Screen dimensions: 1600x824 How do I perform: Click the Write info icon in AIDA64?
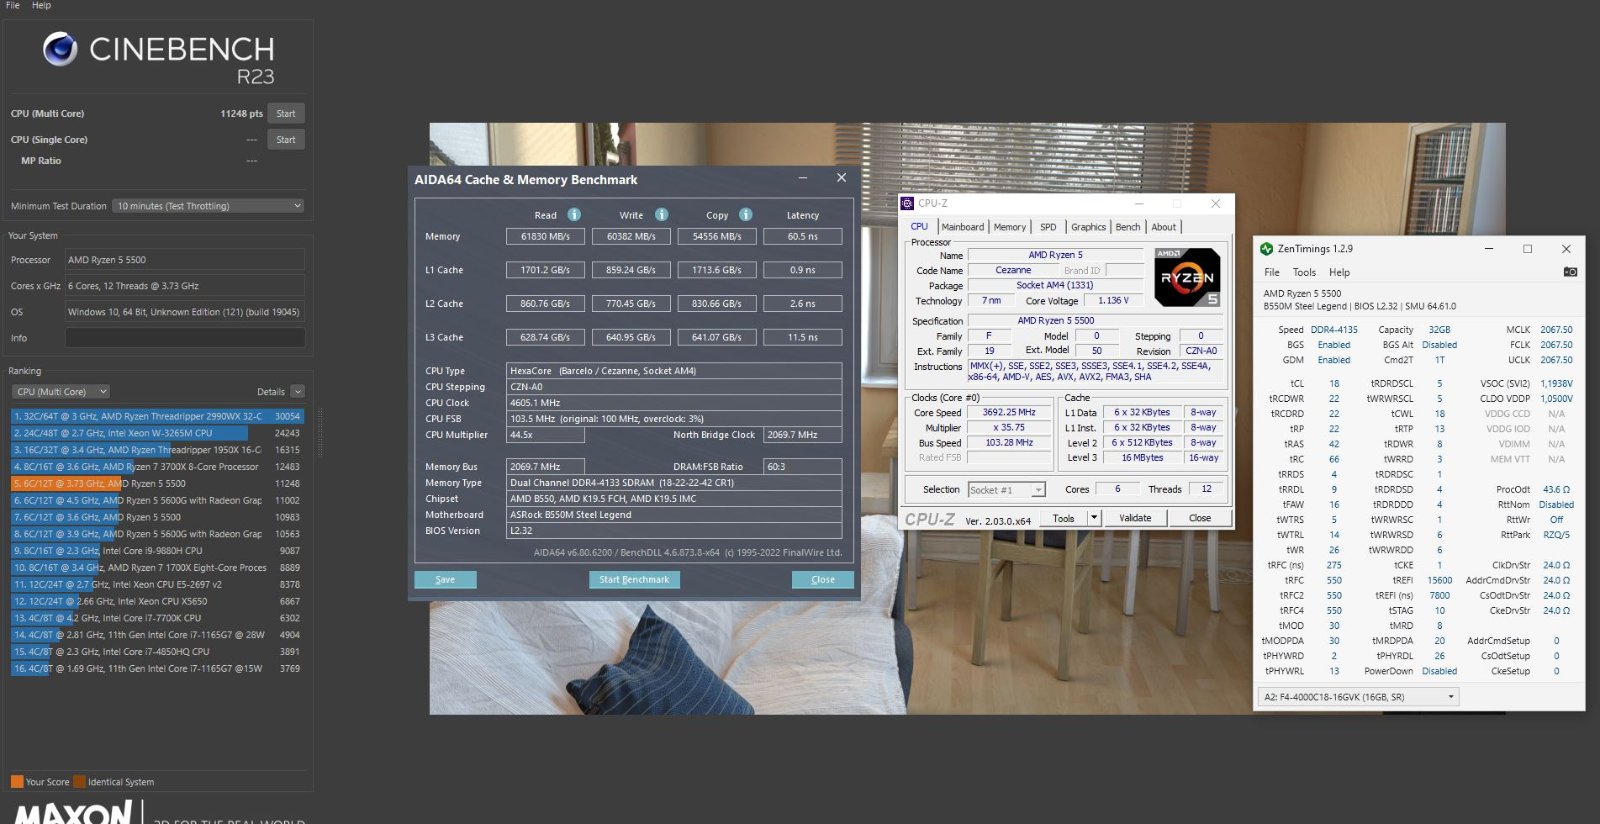[661, 214]
